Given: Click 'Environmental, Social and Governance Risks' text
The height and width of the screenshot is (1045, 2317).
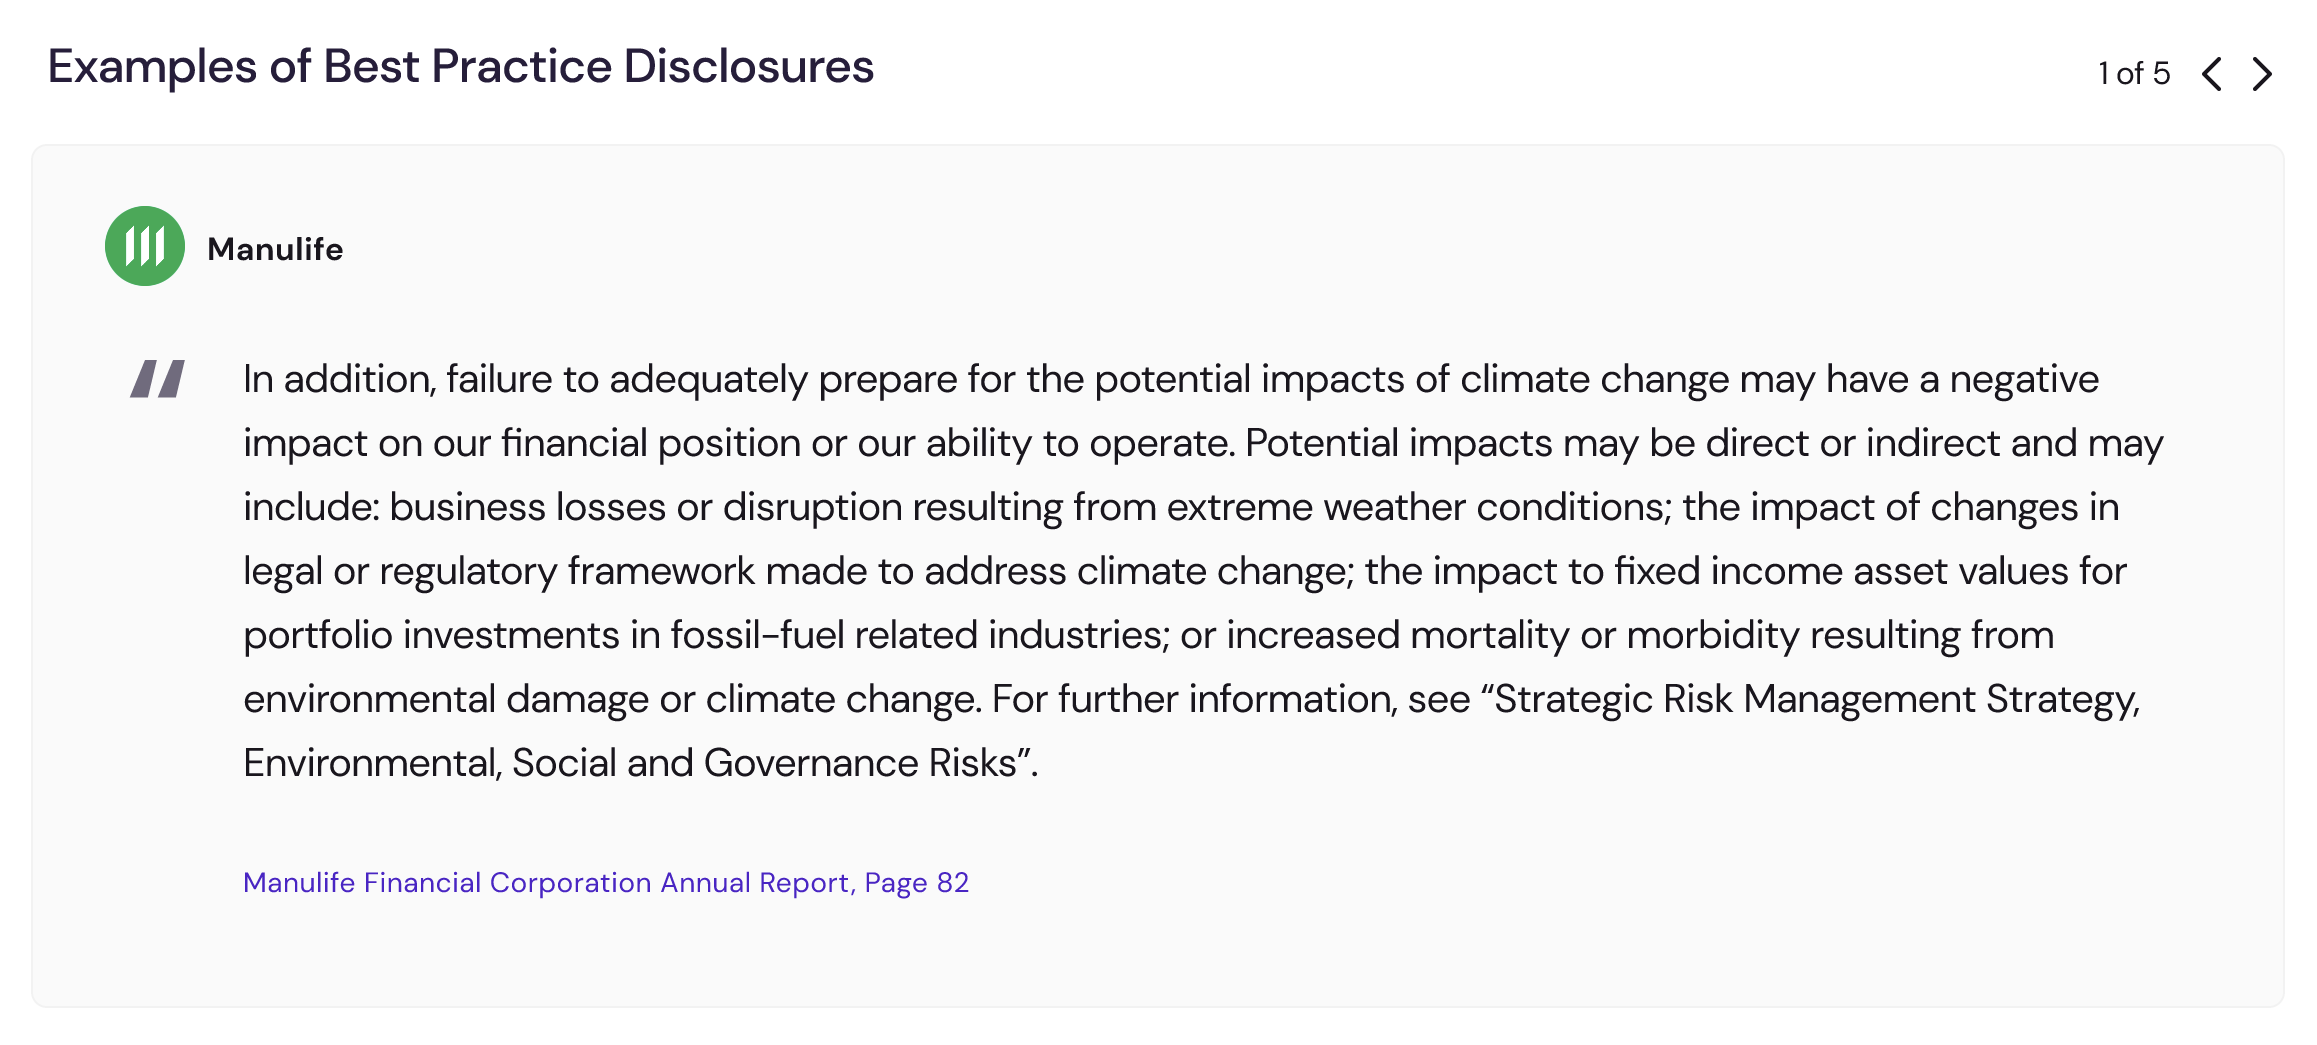Looking at the screenshot, I should (630, 764).
